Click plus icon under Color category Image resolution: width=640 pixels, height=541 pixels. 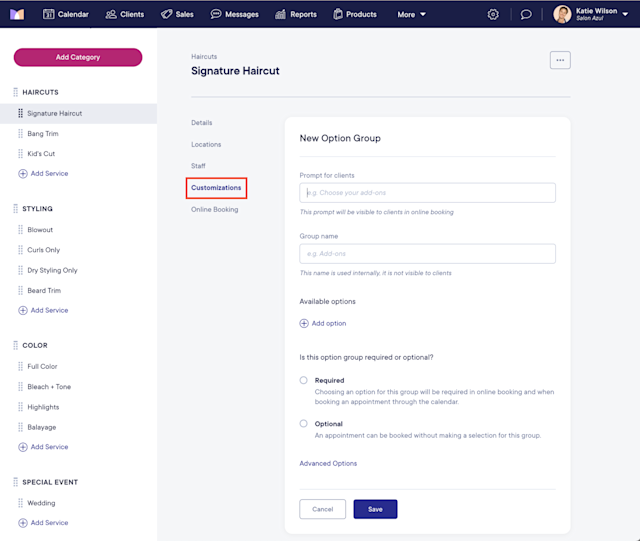(23, 447)
